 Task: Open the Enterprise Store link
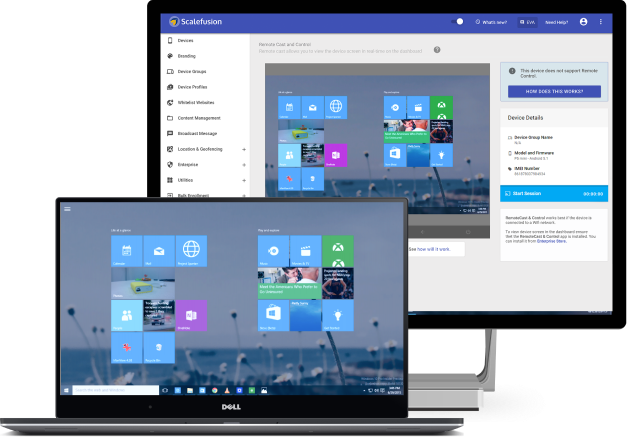point(551,241)
